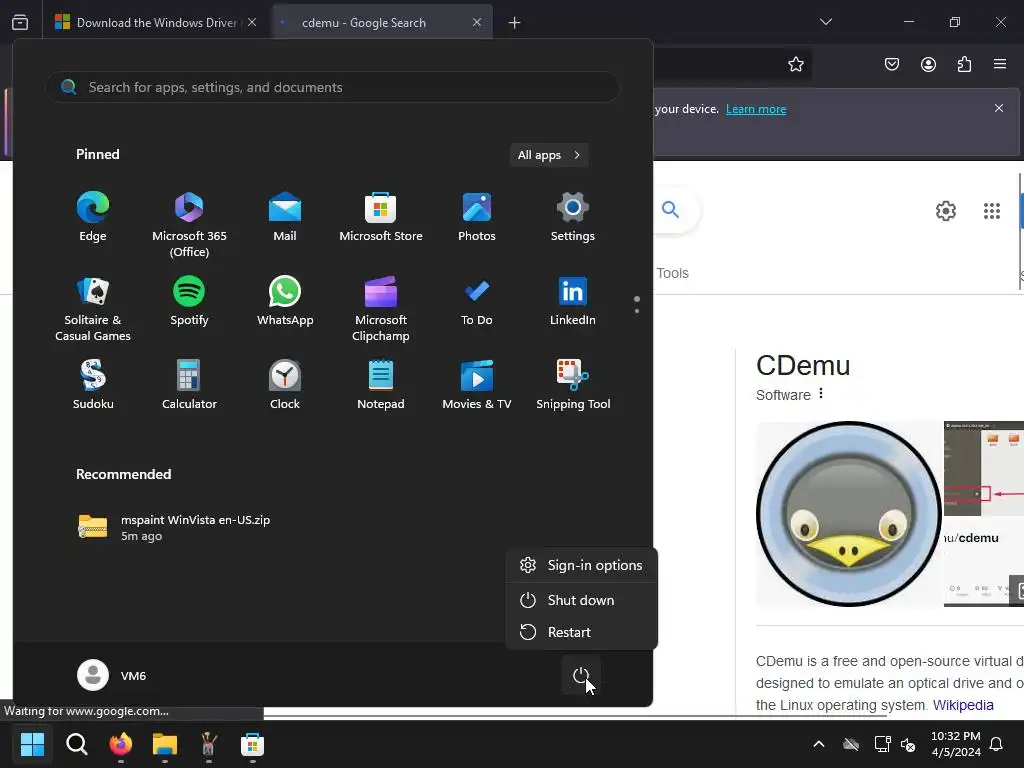Click the pinned apps page indicator dots
Screen dimensions: 1024x768
pos(637,304)
